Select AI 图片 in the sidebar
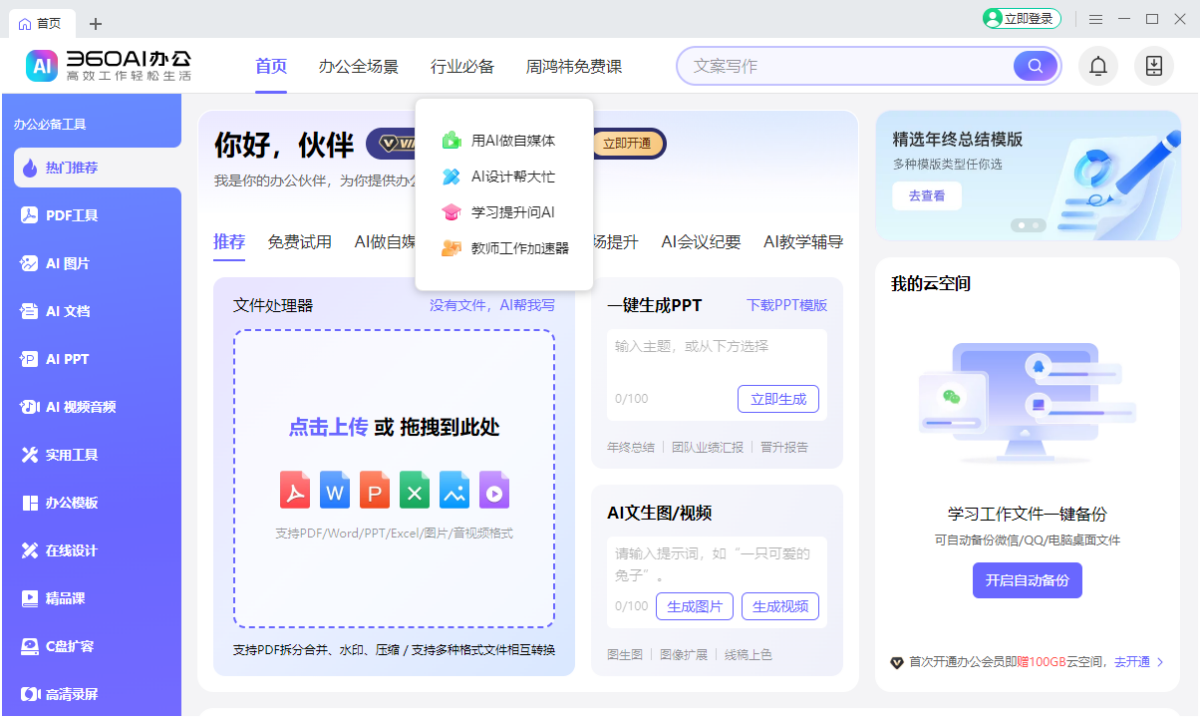 click(67, 263)
